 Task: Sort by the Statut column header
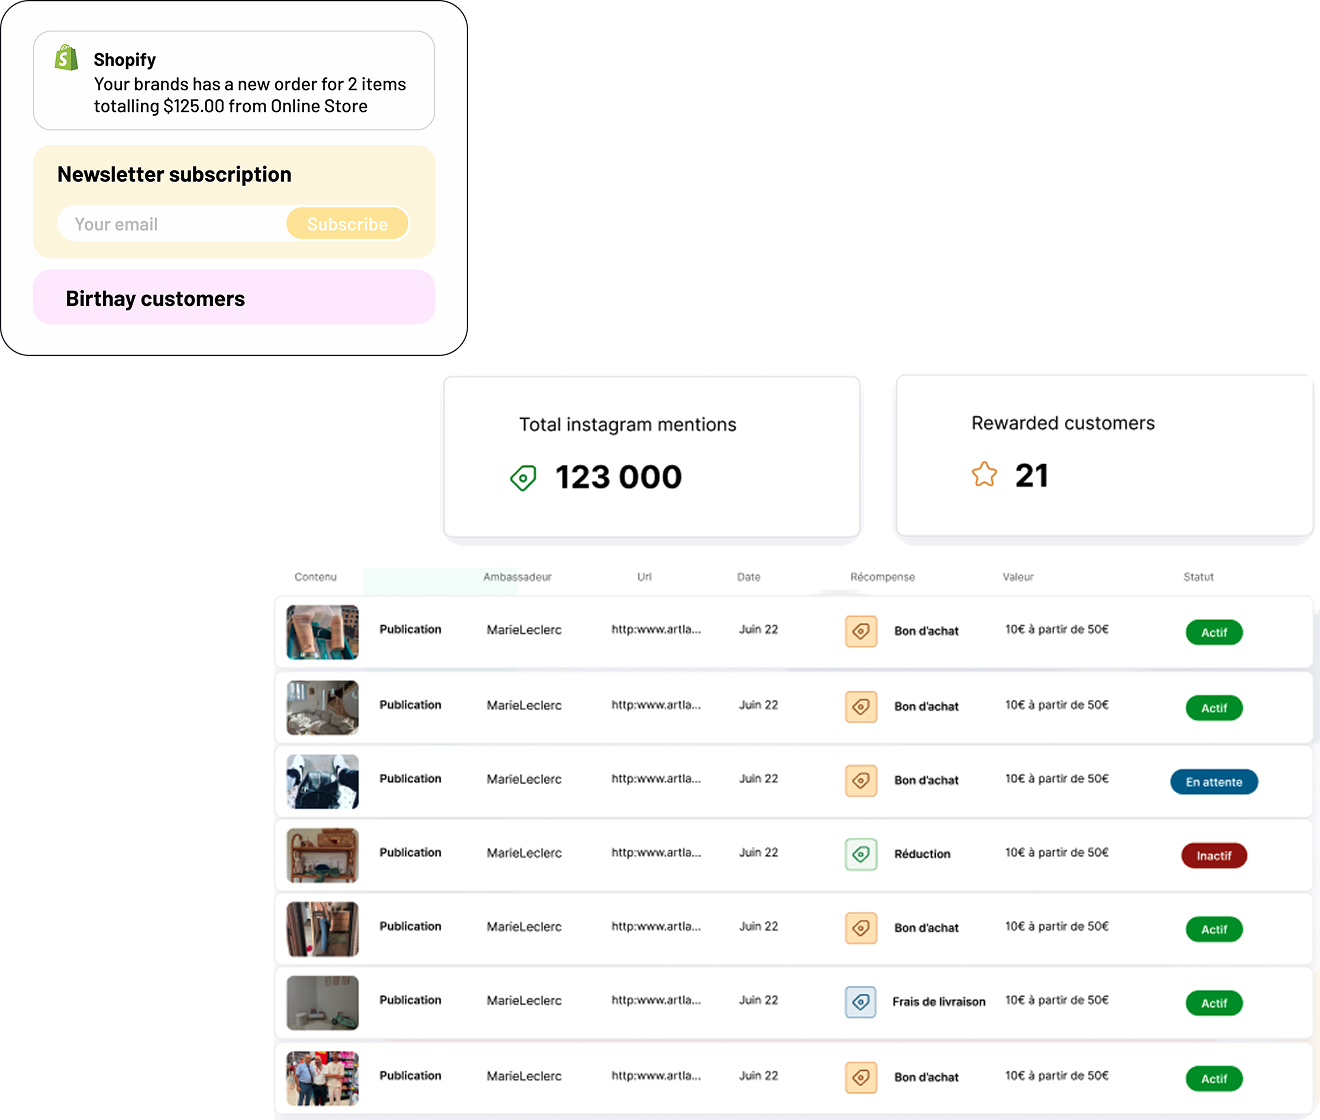pyautogui.click(x=1198, y=577)
